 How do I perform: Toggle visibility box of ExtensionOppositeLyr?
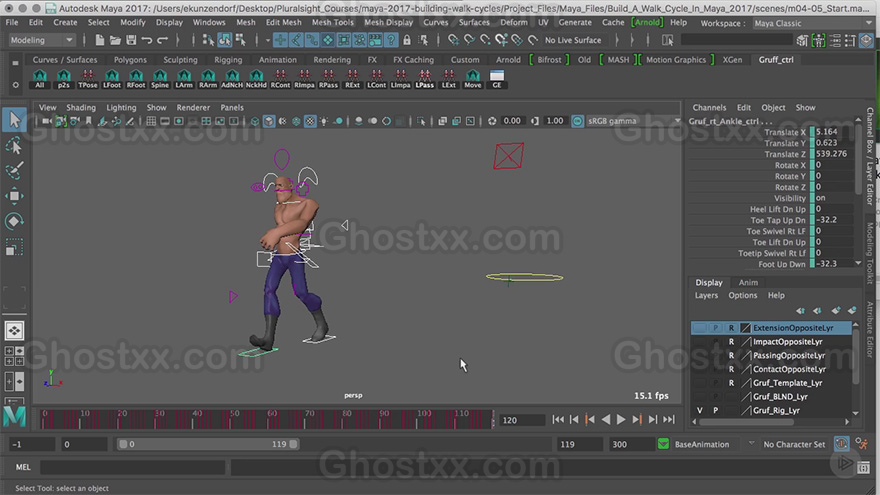tap(699, 328)
